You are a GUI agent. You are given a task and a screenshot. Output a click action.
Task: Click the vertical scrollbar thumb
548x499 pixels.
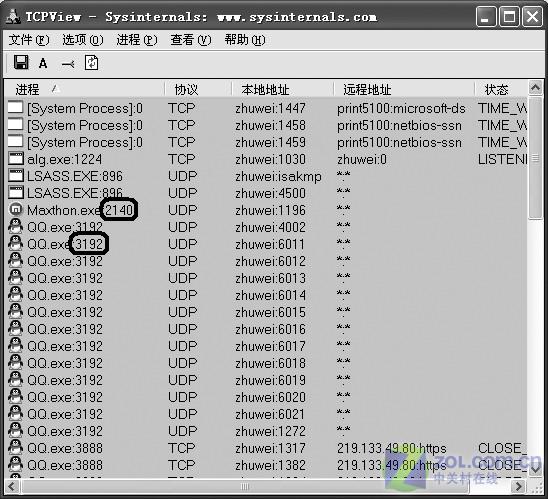click(x=535, y=158)
